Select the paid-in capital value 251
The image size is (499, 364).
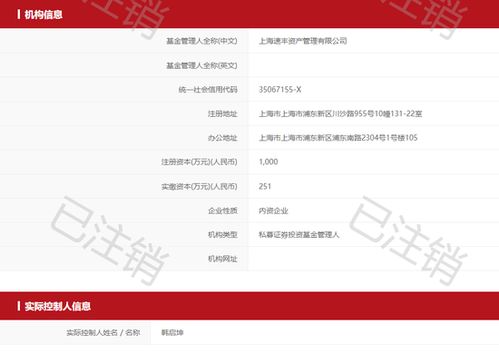click(265, 186)
